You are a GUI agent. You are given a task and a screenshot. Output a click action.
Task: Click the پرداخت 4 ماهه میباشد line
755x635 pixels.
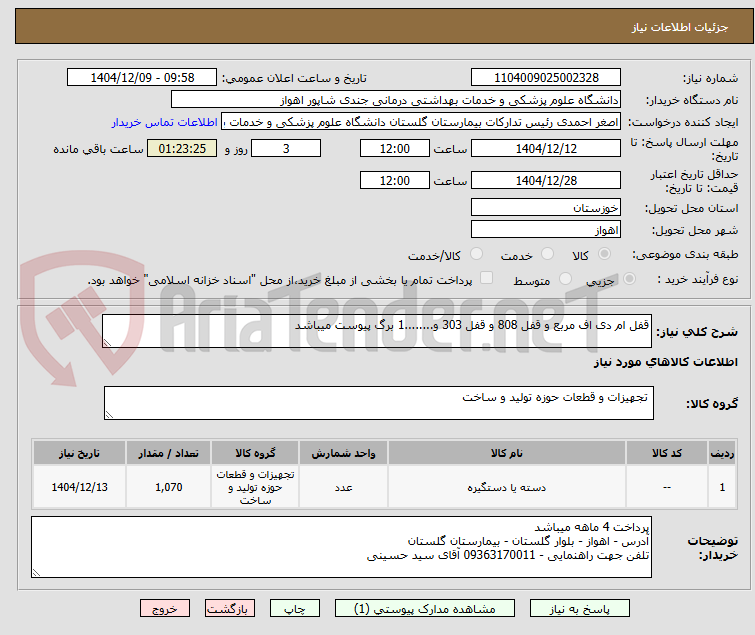[x=592, y=527]
